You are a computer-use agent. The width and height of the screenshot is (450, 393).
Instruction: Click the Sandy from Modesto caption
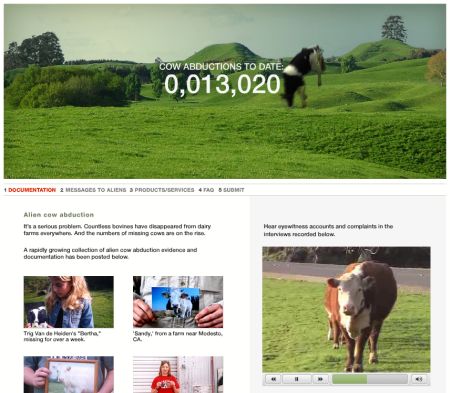(x=178, y=336)
